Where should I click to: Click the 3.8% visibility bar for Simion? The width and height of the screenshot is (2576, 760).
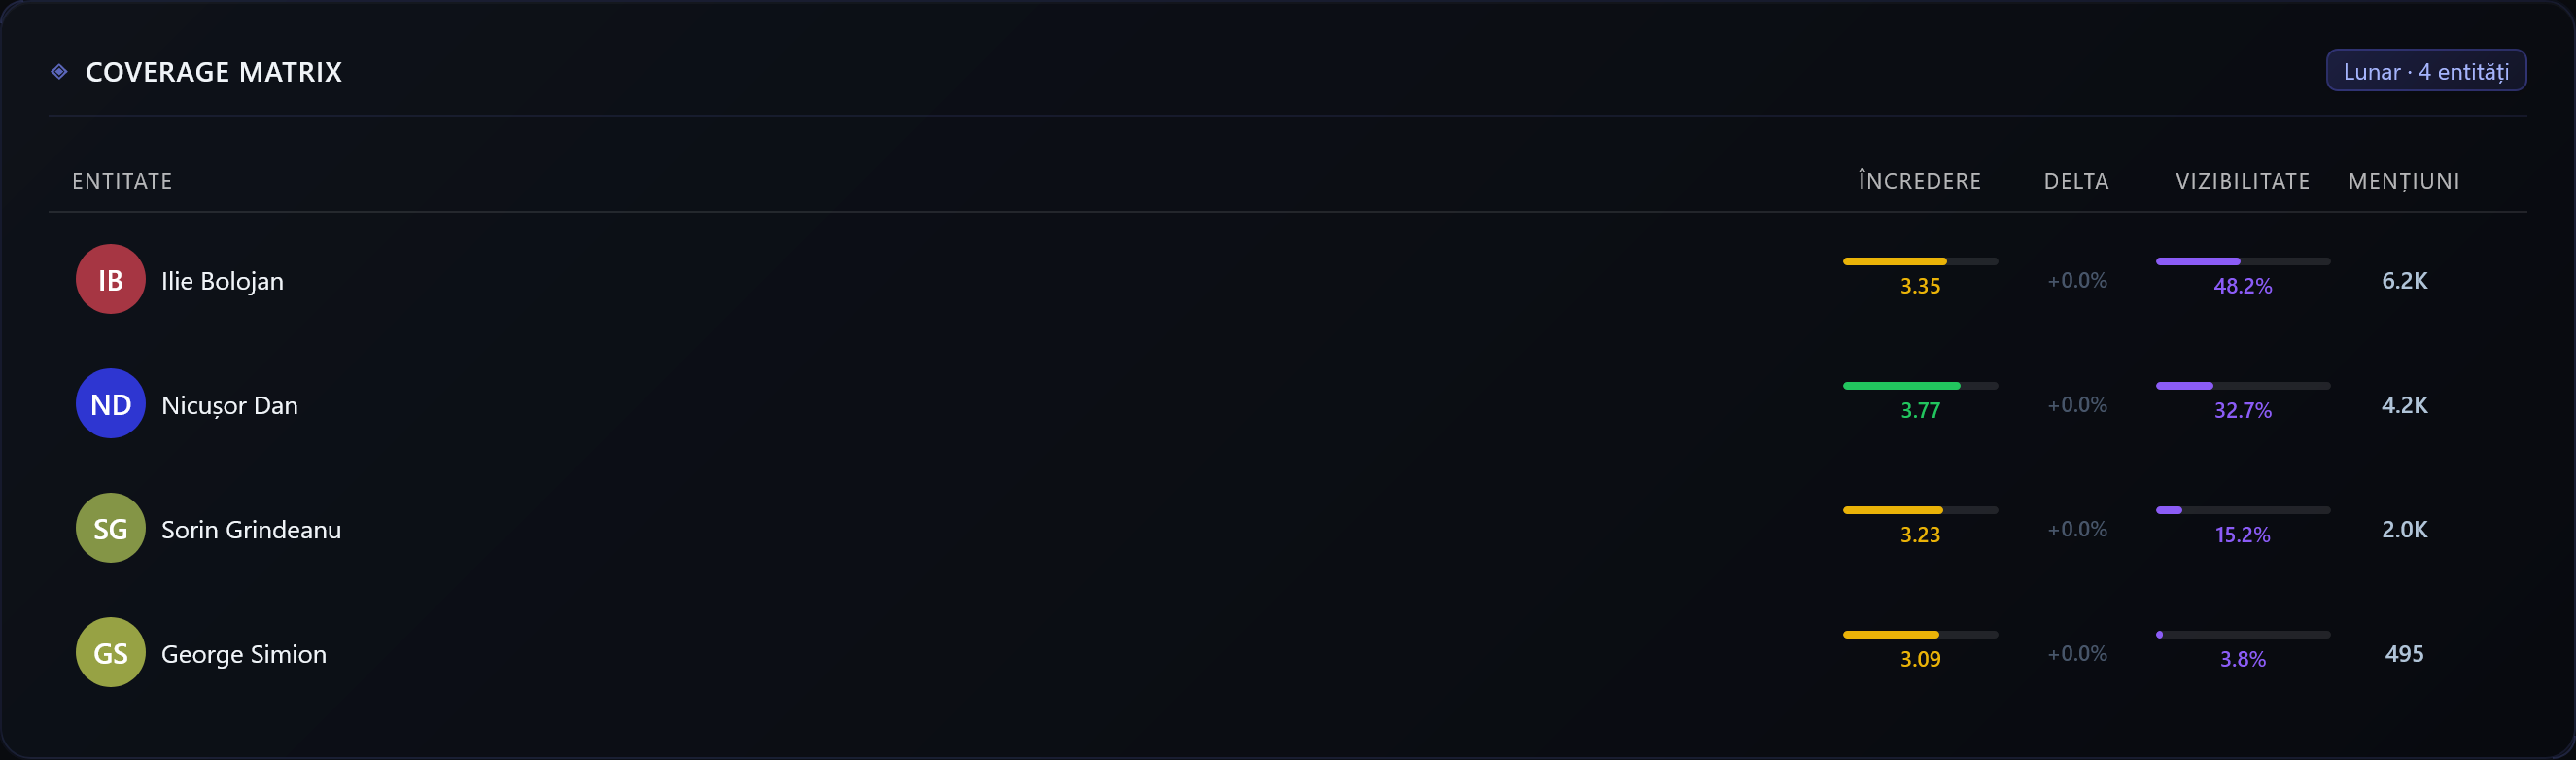point(2243,635)
